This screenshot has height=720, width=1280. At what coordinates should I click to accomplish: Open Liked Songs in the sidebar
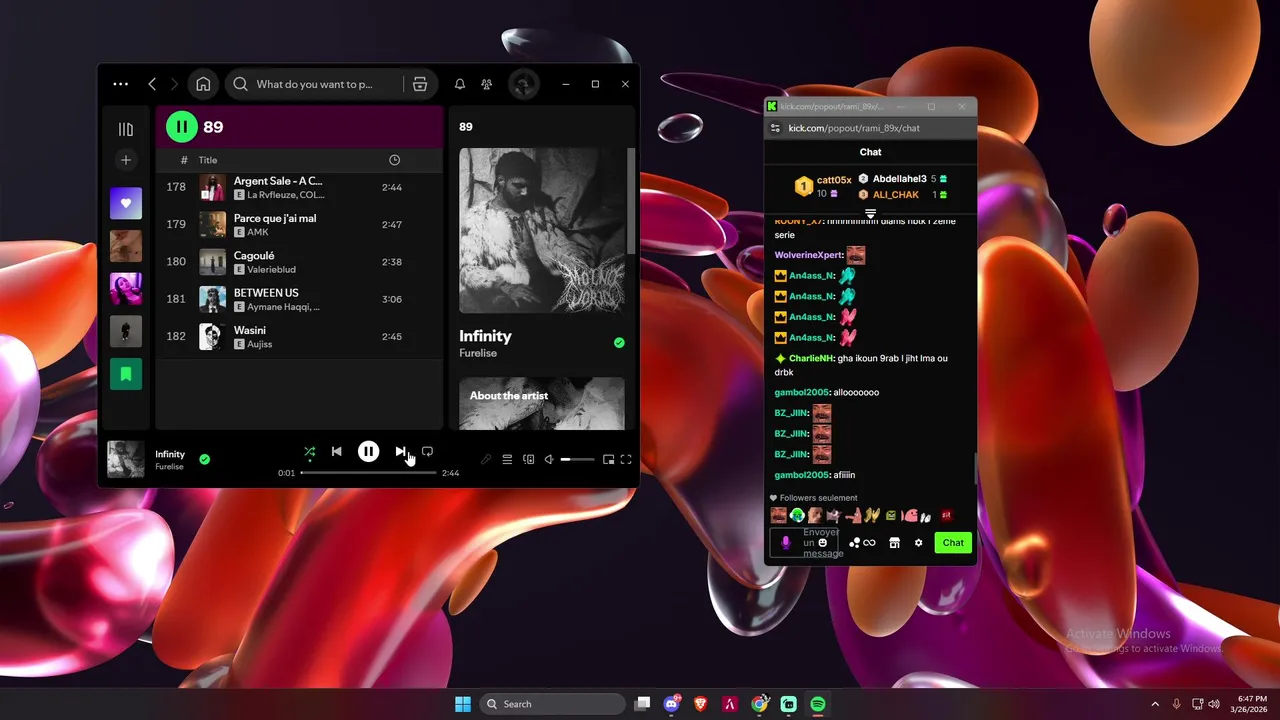tap(126, 204)
